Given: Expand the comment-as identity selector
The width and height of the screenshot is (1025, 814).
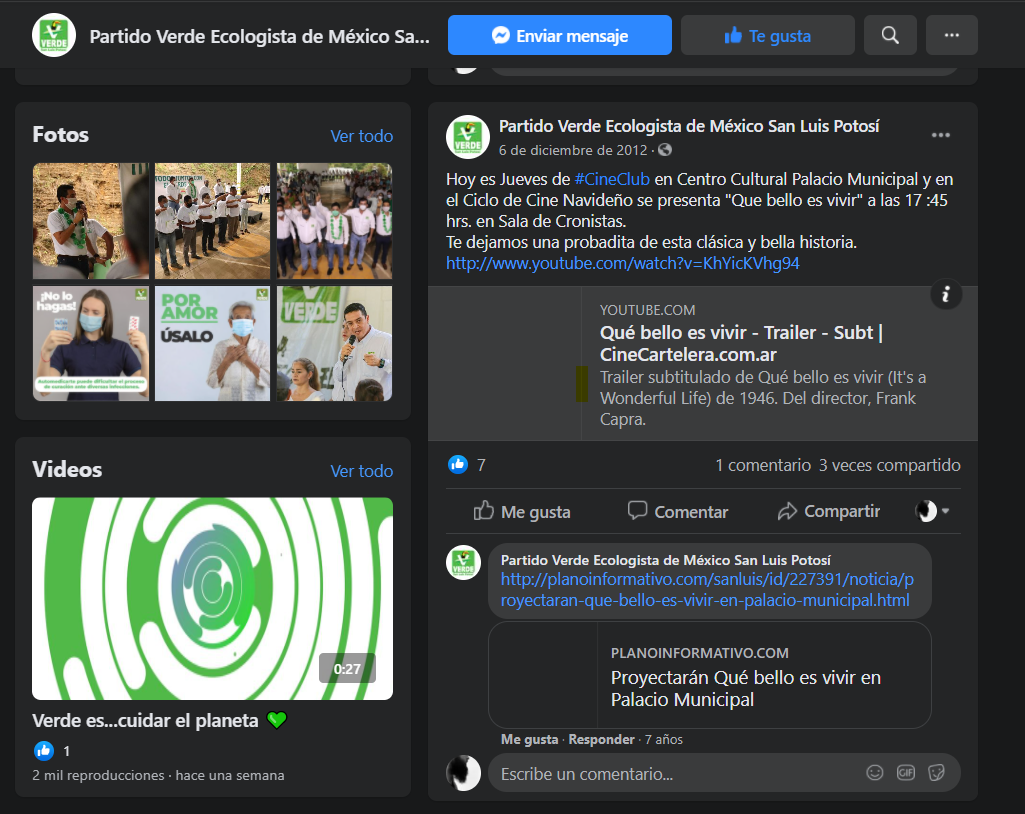Looking at the screenshot, I should 932,511.
